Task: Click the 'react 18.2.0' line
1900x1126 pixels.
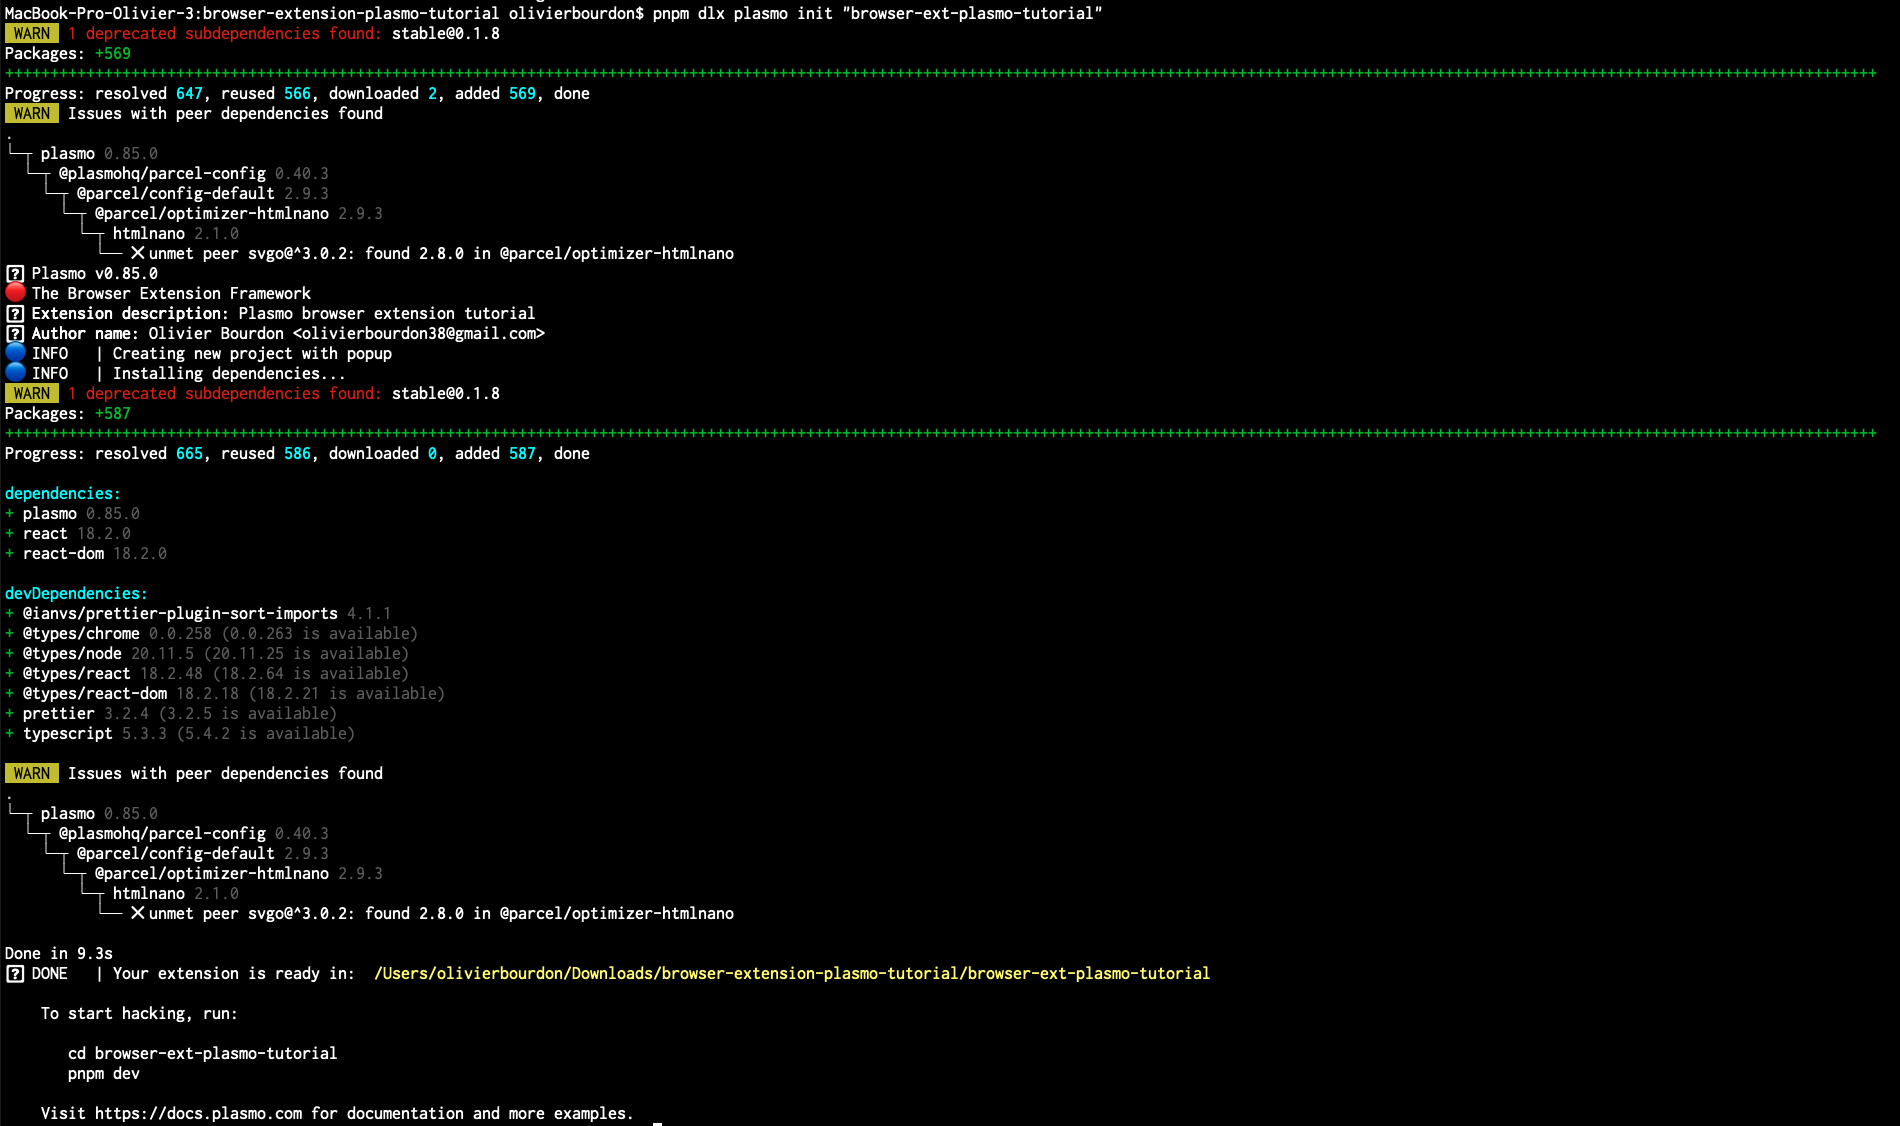Action: pos(68,533)
